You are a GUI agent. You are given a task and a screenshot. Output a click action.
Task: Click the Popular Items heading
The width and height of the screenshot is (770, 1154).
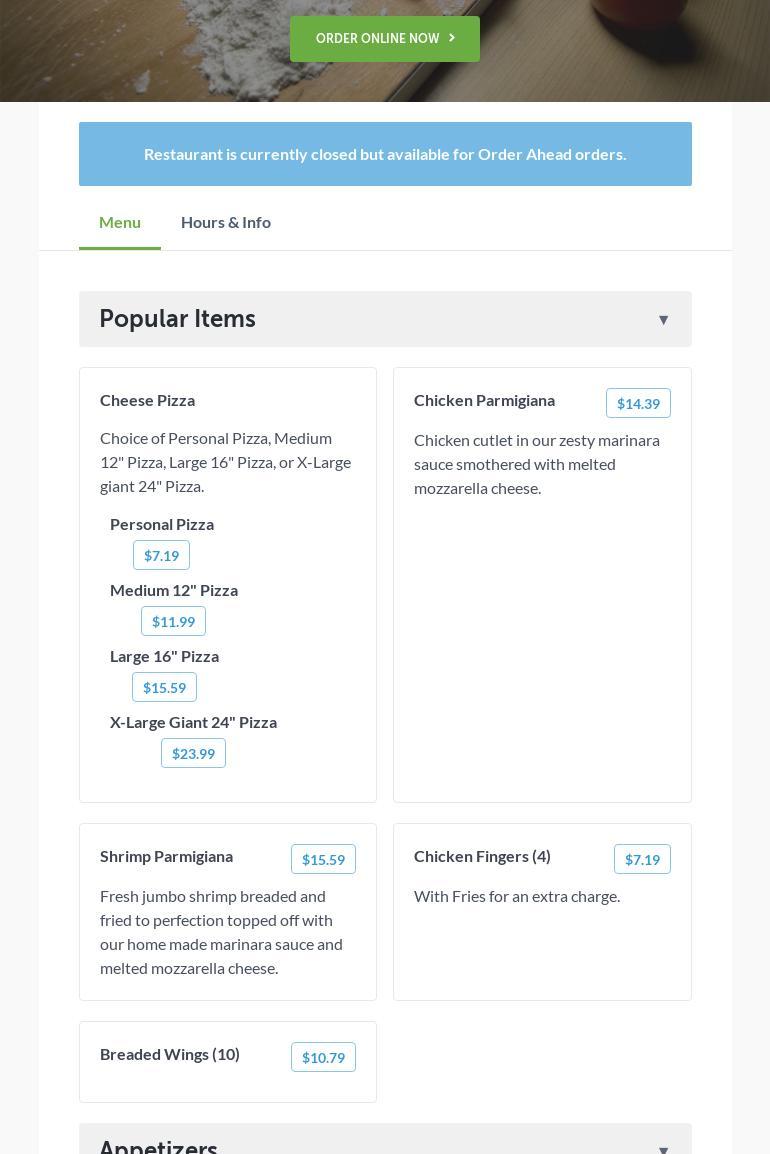coord(177,319)
